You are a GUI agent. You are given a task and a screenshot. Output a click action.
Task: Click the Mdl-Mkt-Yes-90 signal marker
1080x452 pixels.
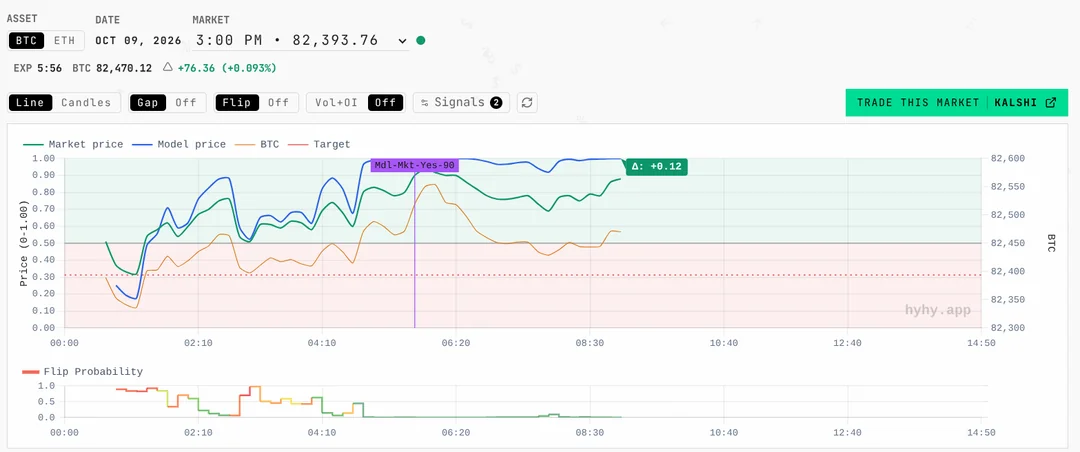tap(415, 165)
